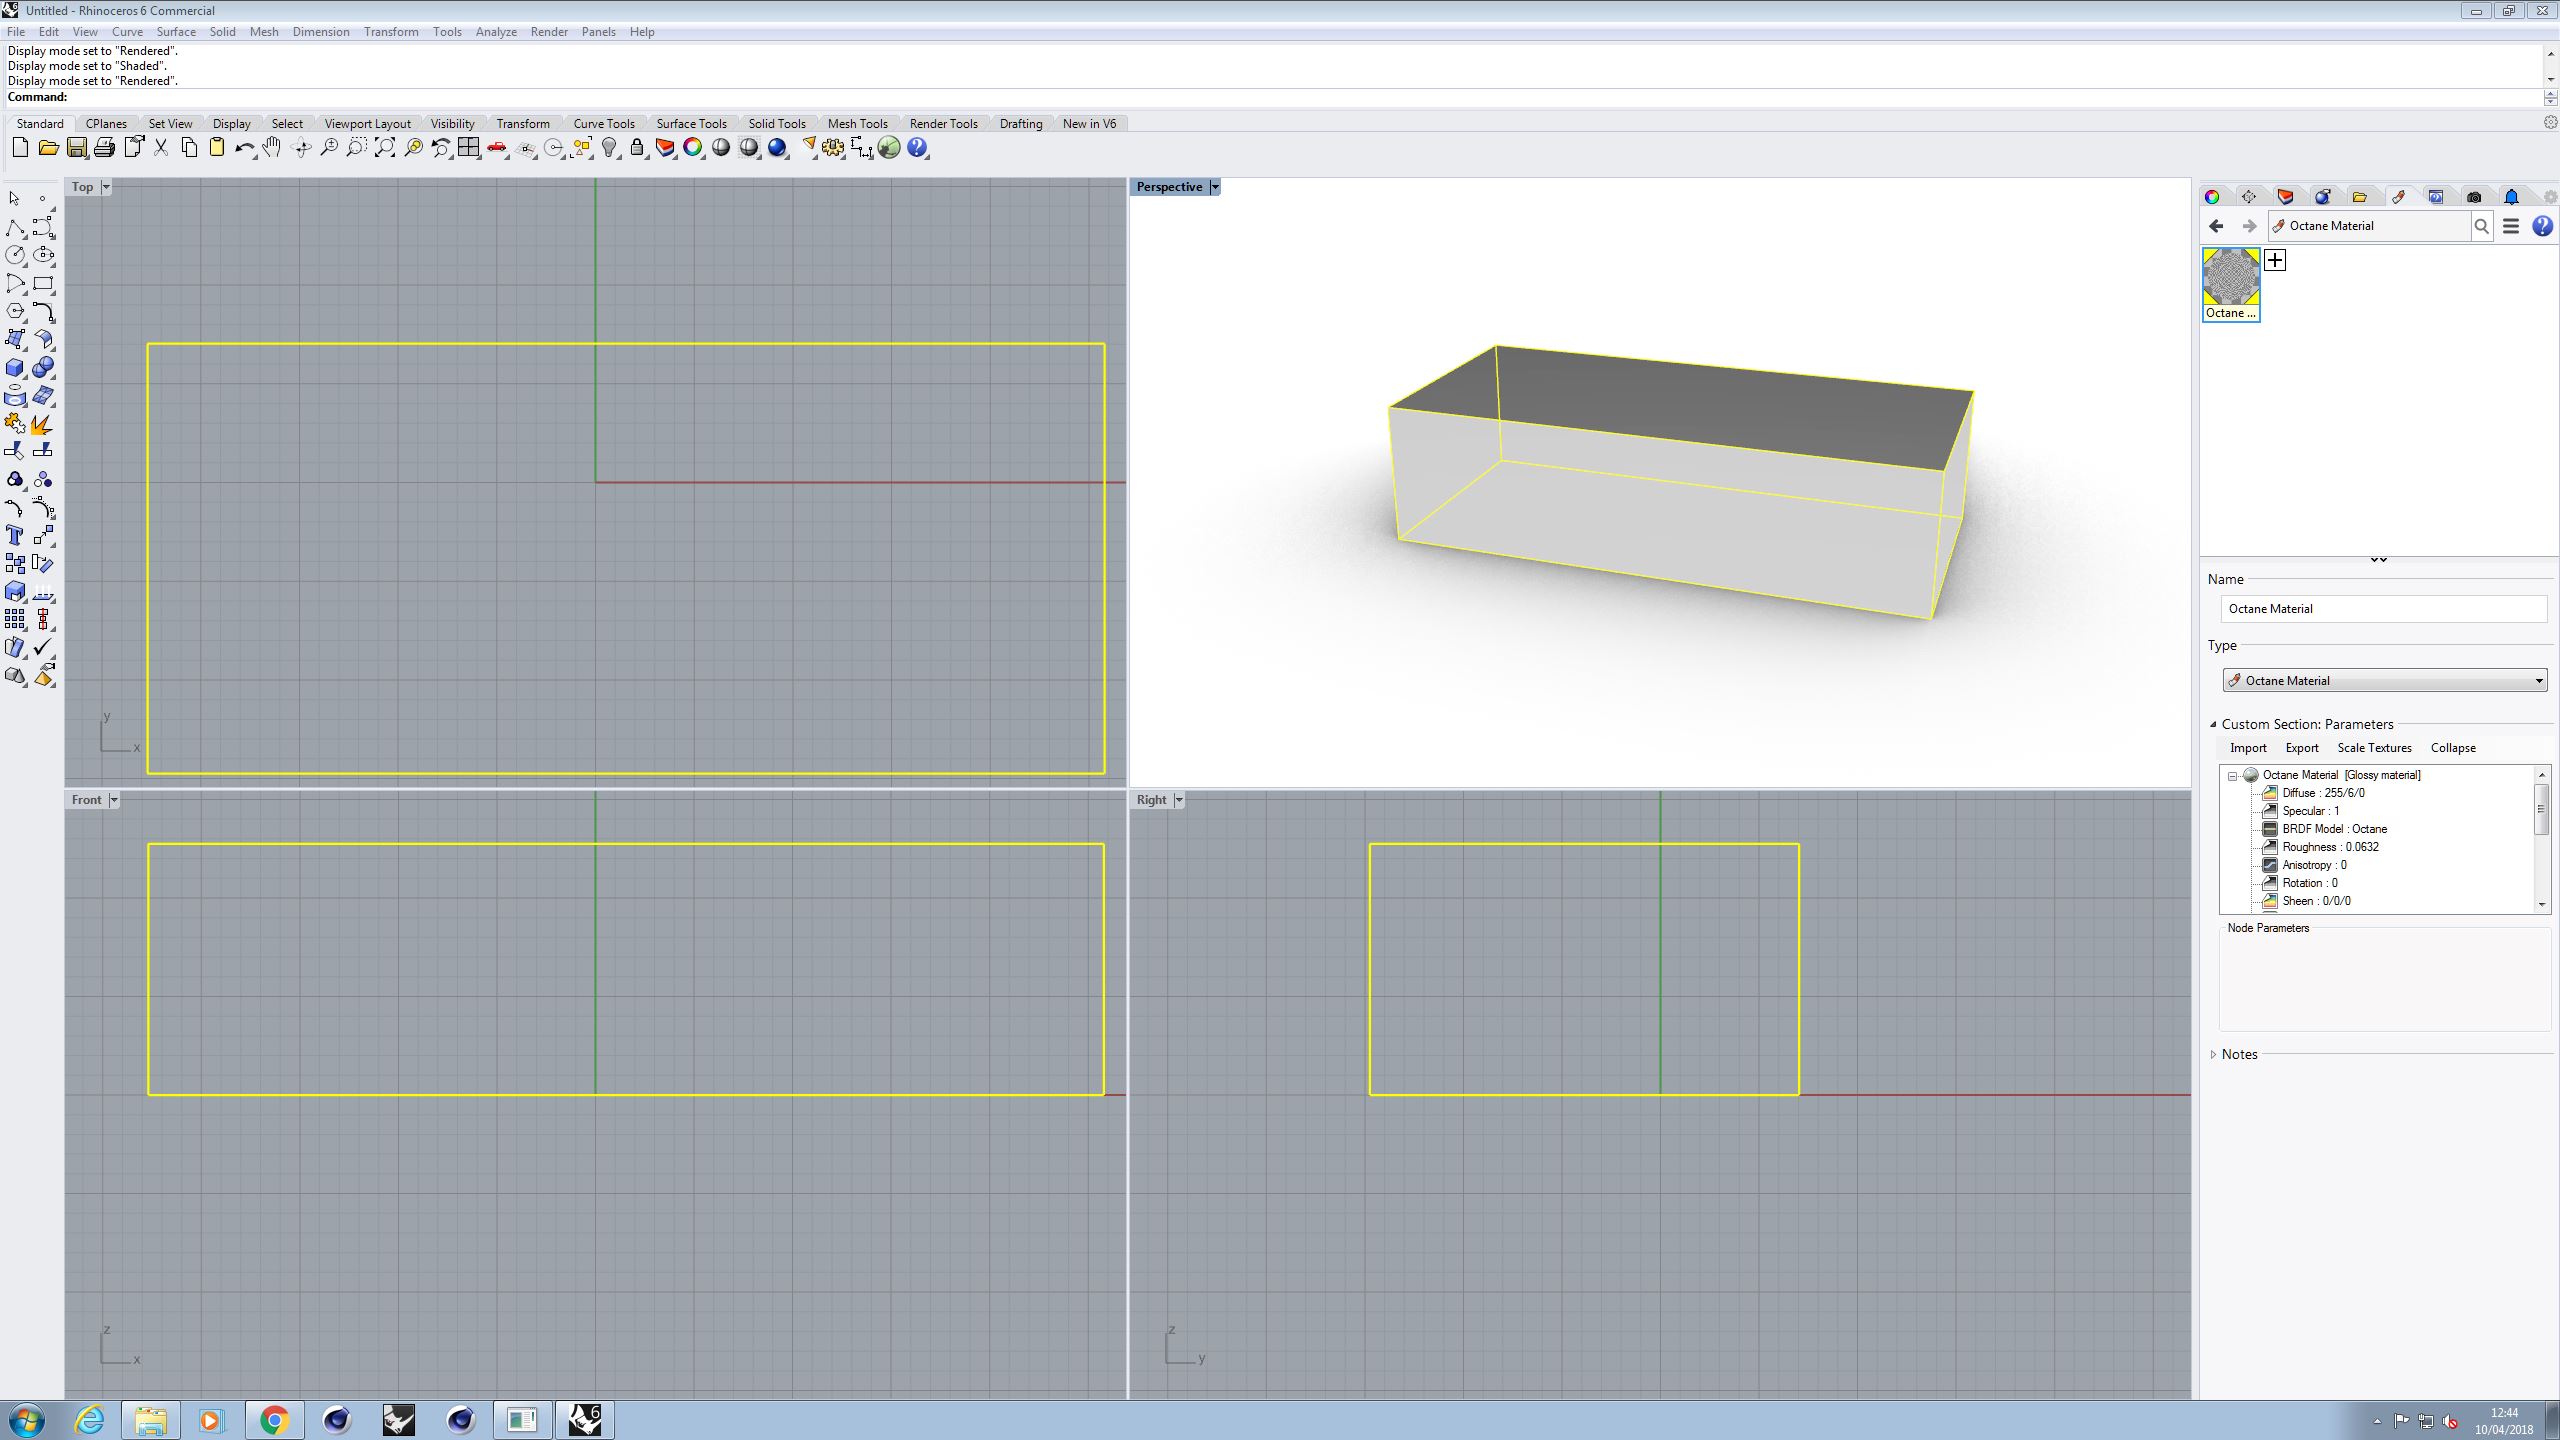Collapse the Octane Material tree node
Image resolution: width=2560 pixels, height=1440 pixels.
[x=2232, y=776]
